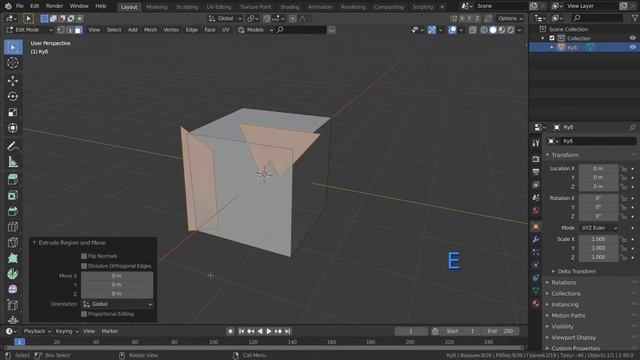This screenshot has height=360, width=640.
Task: Switch to face select mode
Action: click(x=78, y=30)
